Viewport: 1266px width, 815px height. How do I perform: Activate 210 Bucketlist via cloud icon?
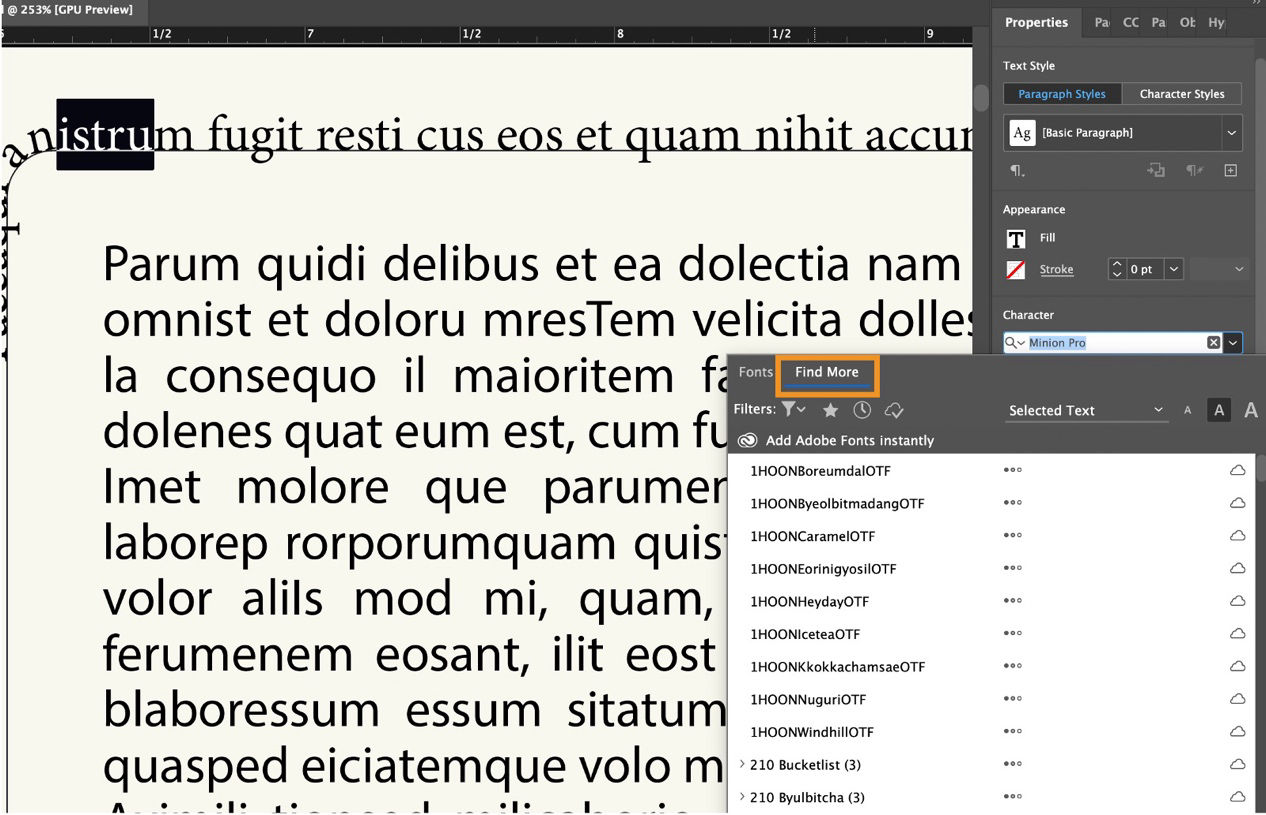pyautogui.click(x=1237, y=764)
